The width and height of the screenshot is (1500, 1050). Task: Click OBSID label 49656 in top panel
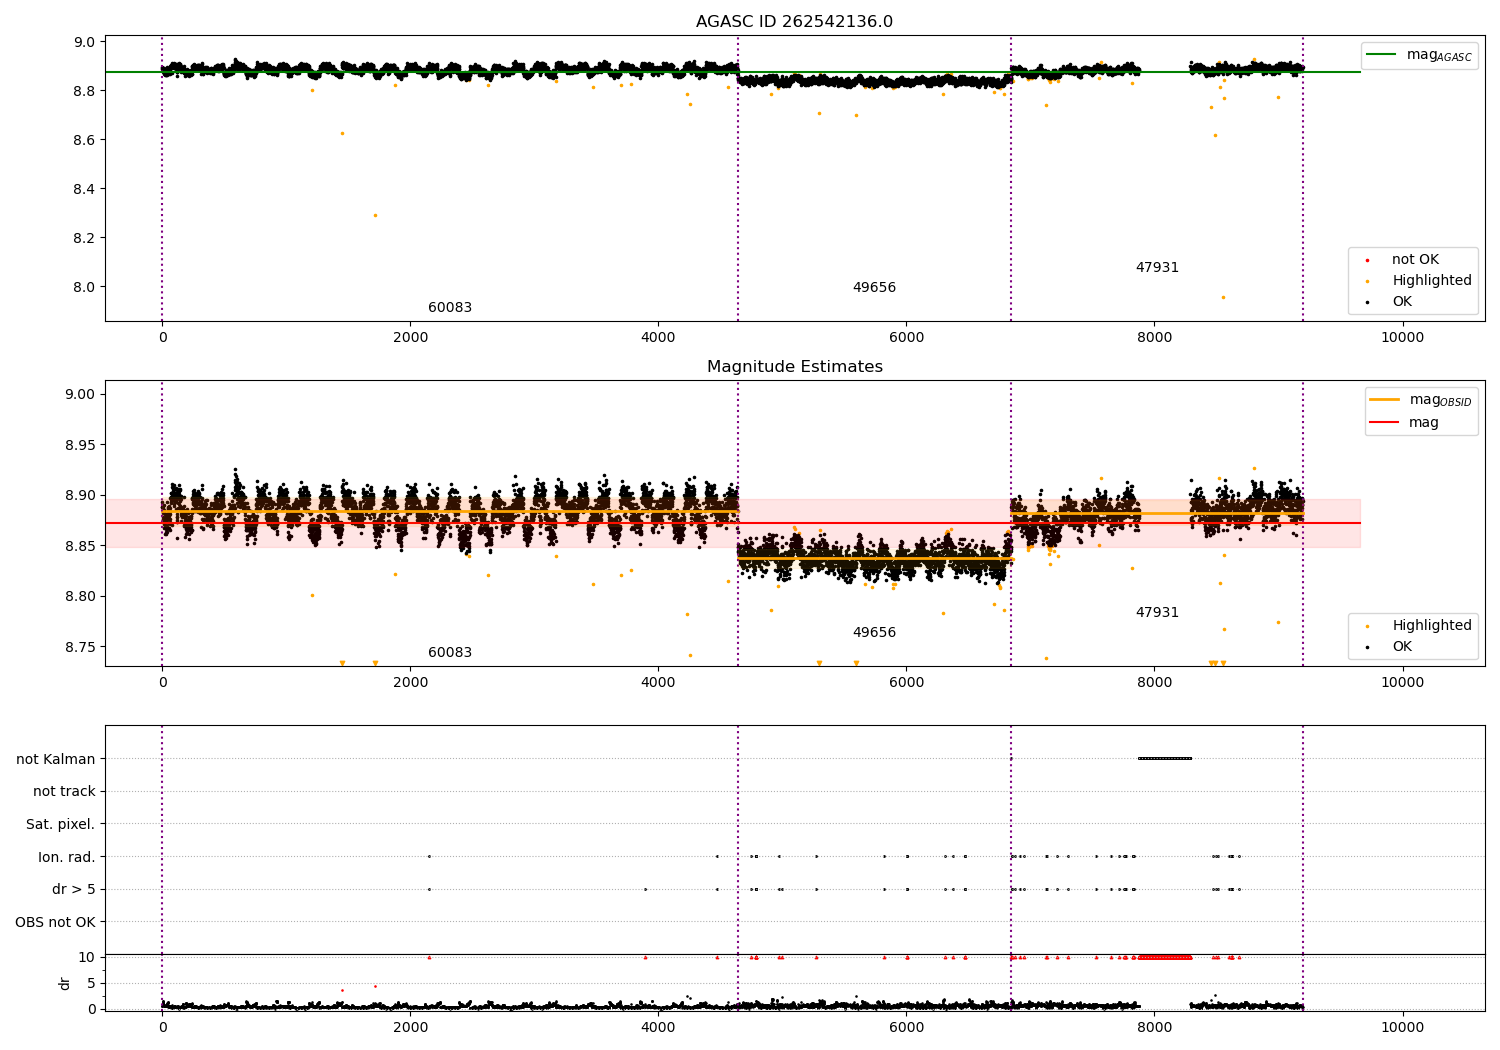(x=874, y=288)
